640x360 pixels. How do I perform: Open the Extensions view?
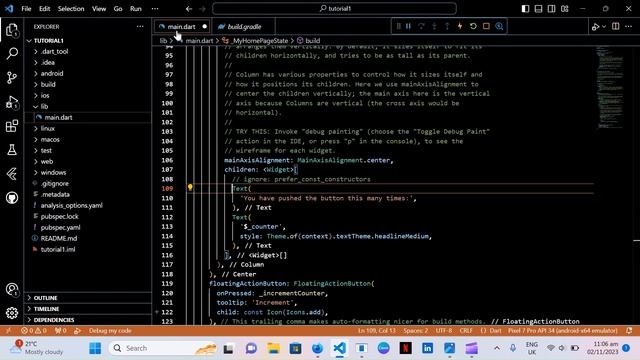(12, 126)
